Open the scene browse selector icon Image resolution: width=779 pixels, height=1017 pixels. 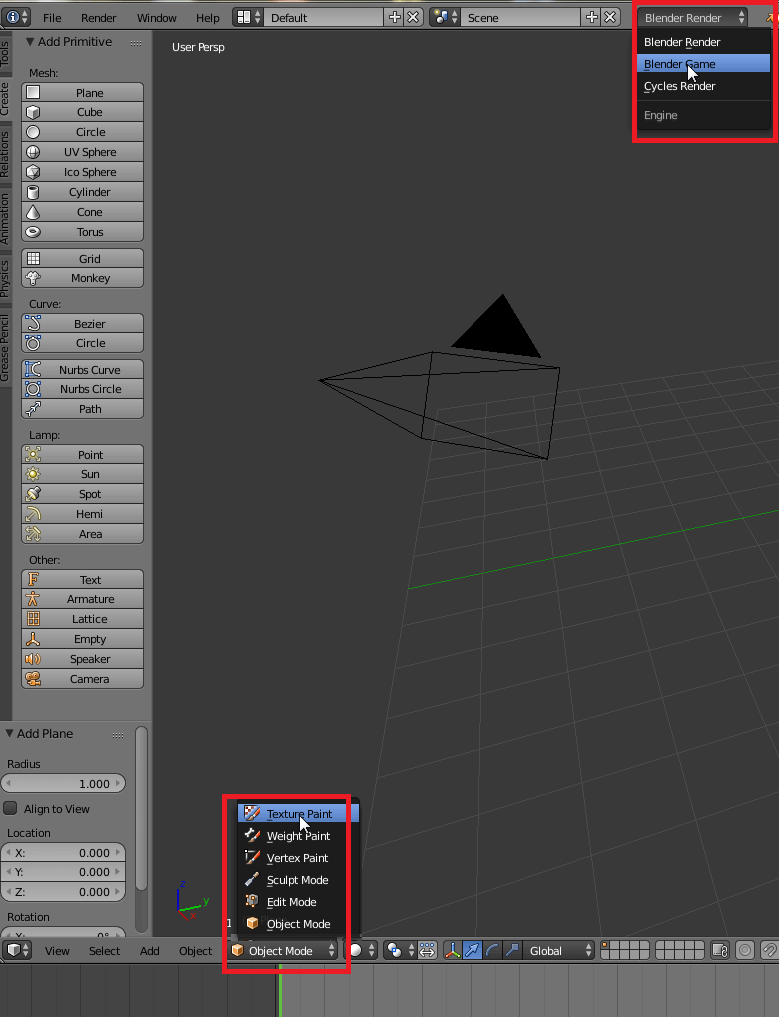[x=445, y=18]
